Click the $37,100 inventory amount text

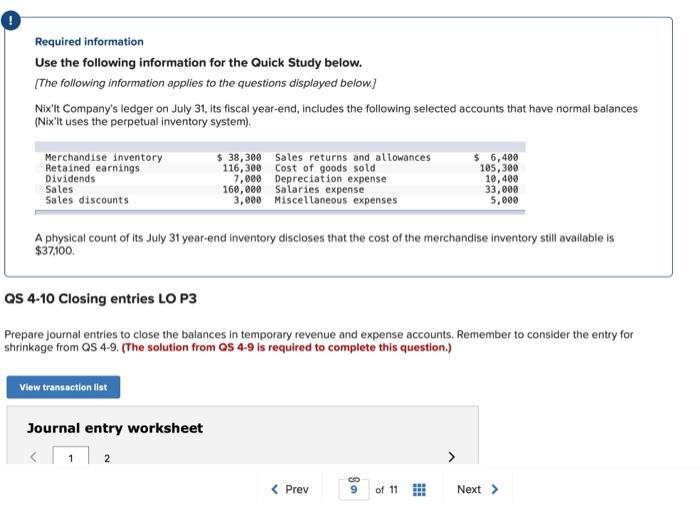tap(54, 250)
